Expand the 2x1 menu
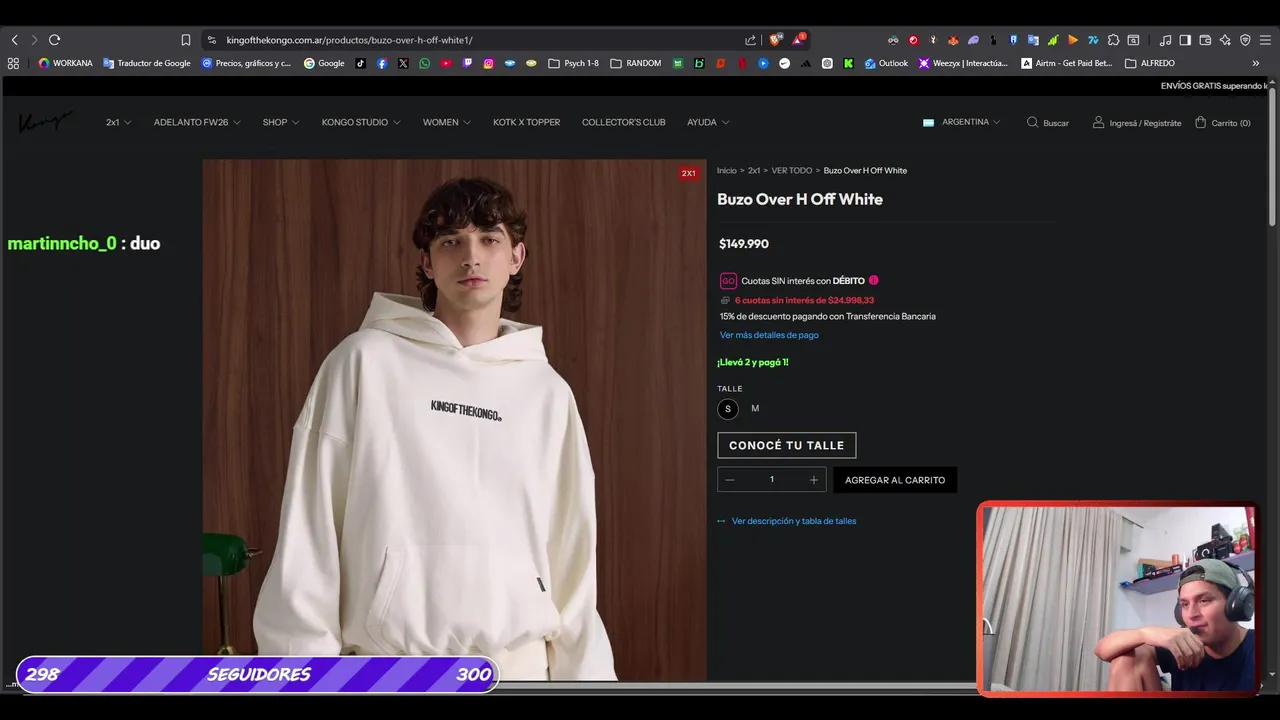This screenshot has height=720, width=1280. coord(118,122)
